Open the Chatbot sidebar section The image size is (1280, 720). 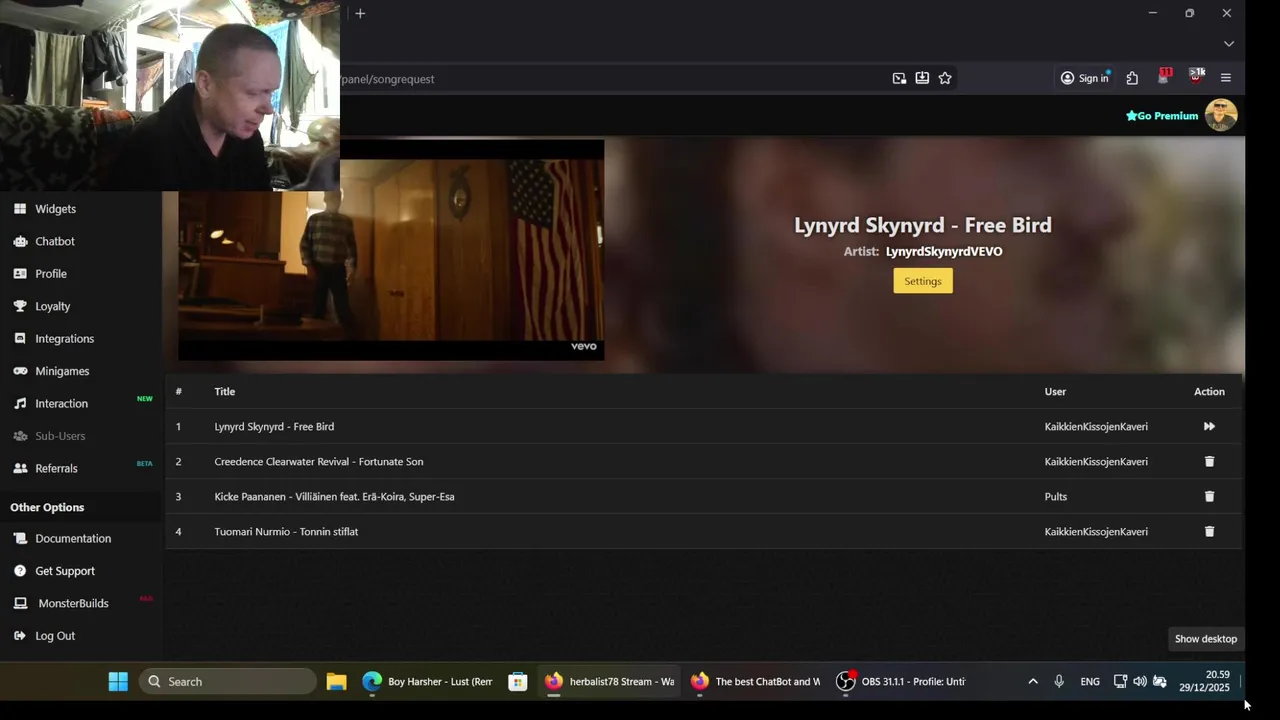click(55, 241)
